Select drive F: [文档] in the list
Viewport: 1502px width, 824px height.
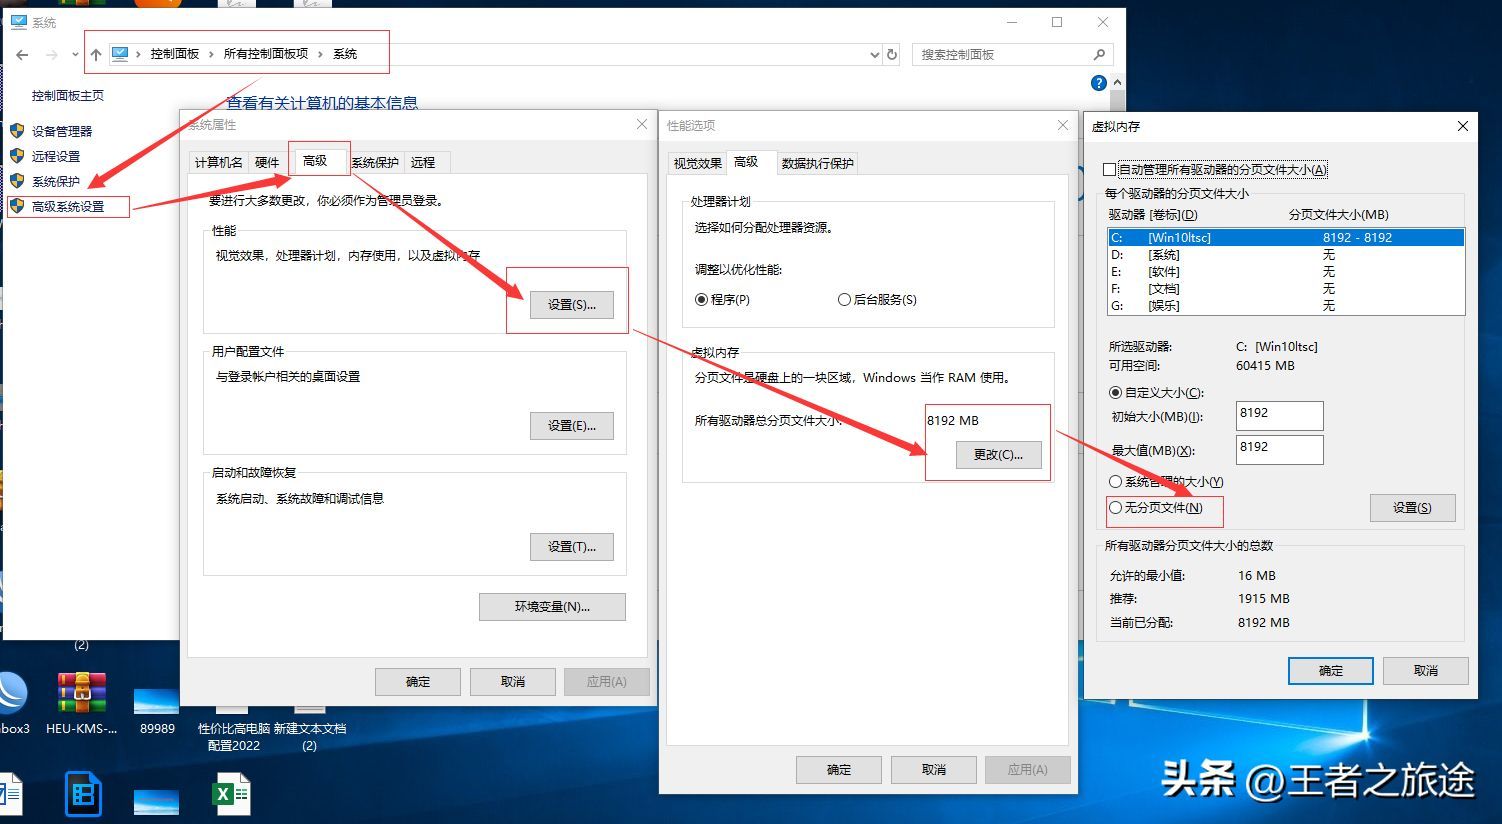tap(1286, 288)
